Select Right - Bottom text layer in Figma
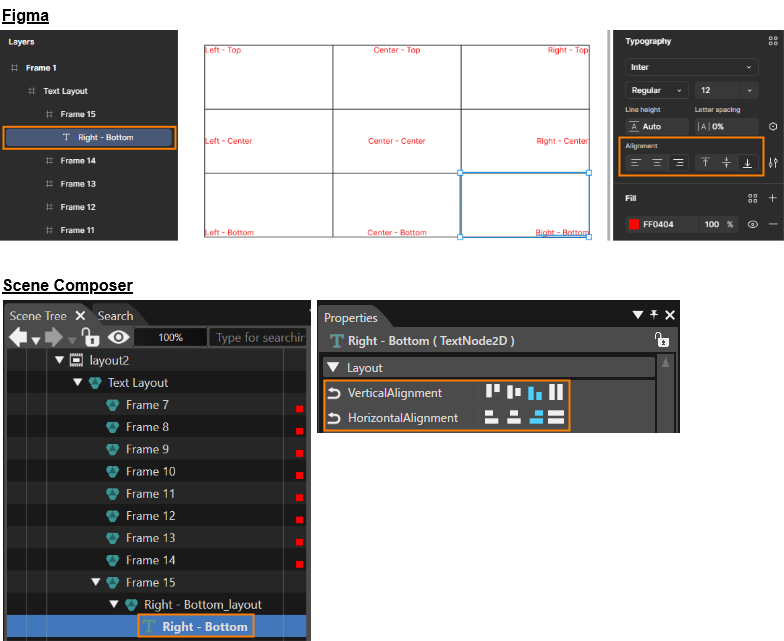Image resolution: width=784 pixels, height=641 pixels. (90, 138)
